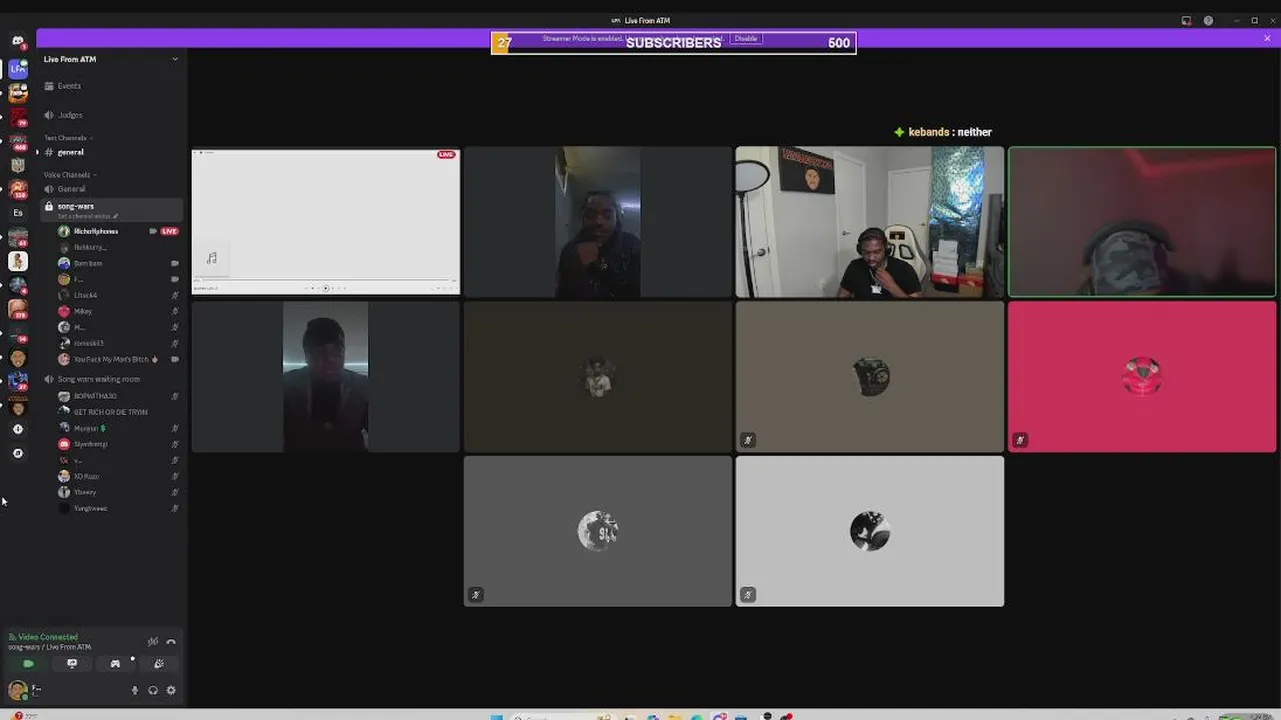Open User Settings gear icon
The width and height of the screenshot is (1281, 720).
(x=171, y=690)
